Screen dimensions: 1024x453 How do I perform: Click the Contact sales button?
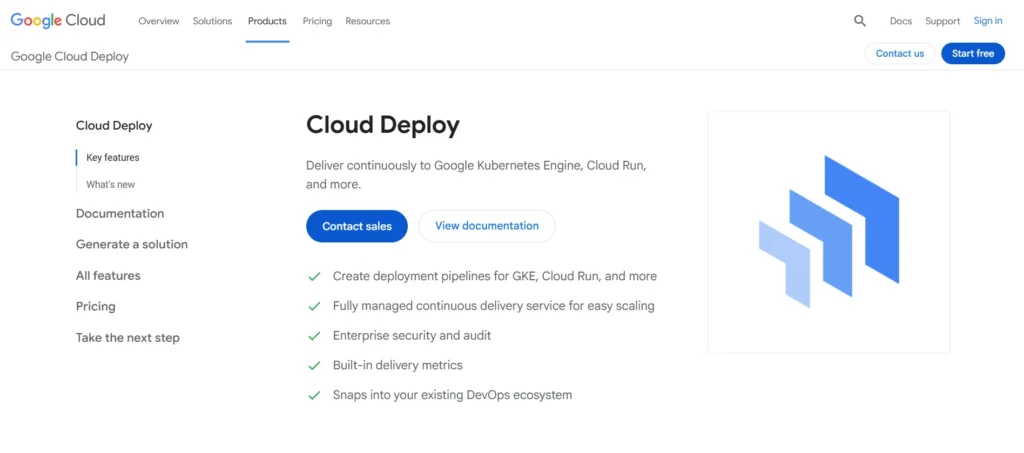[357, 226]
